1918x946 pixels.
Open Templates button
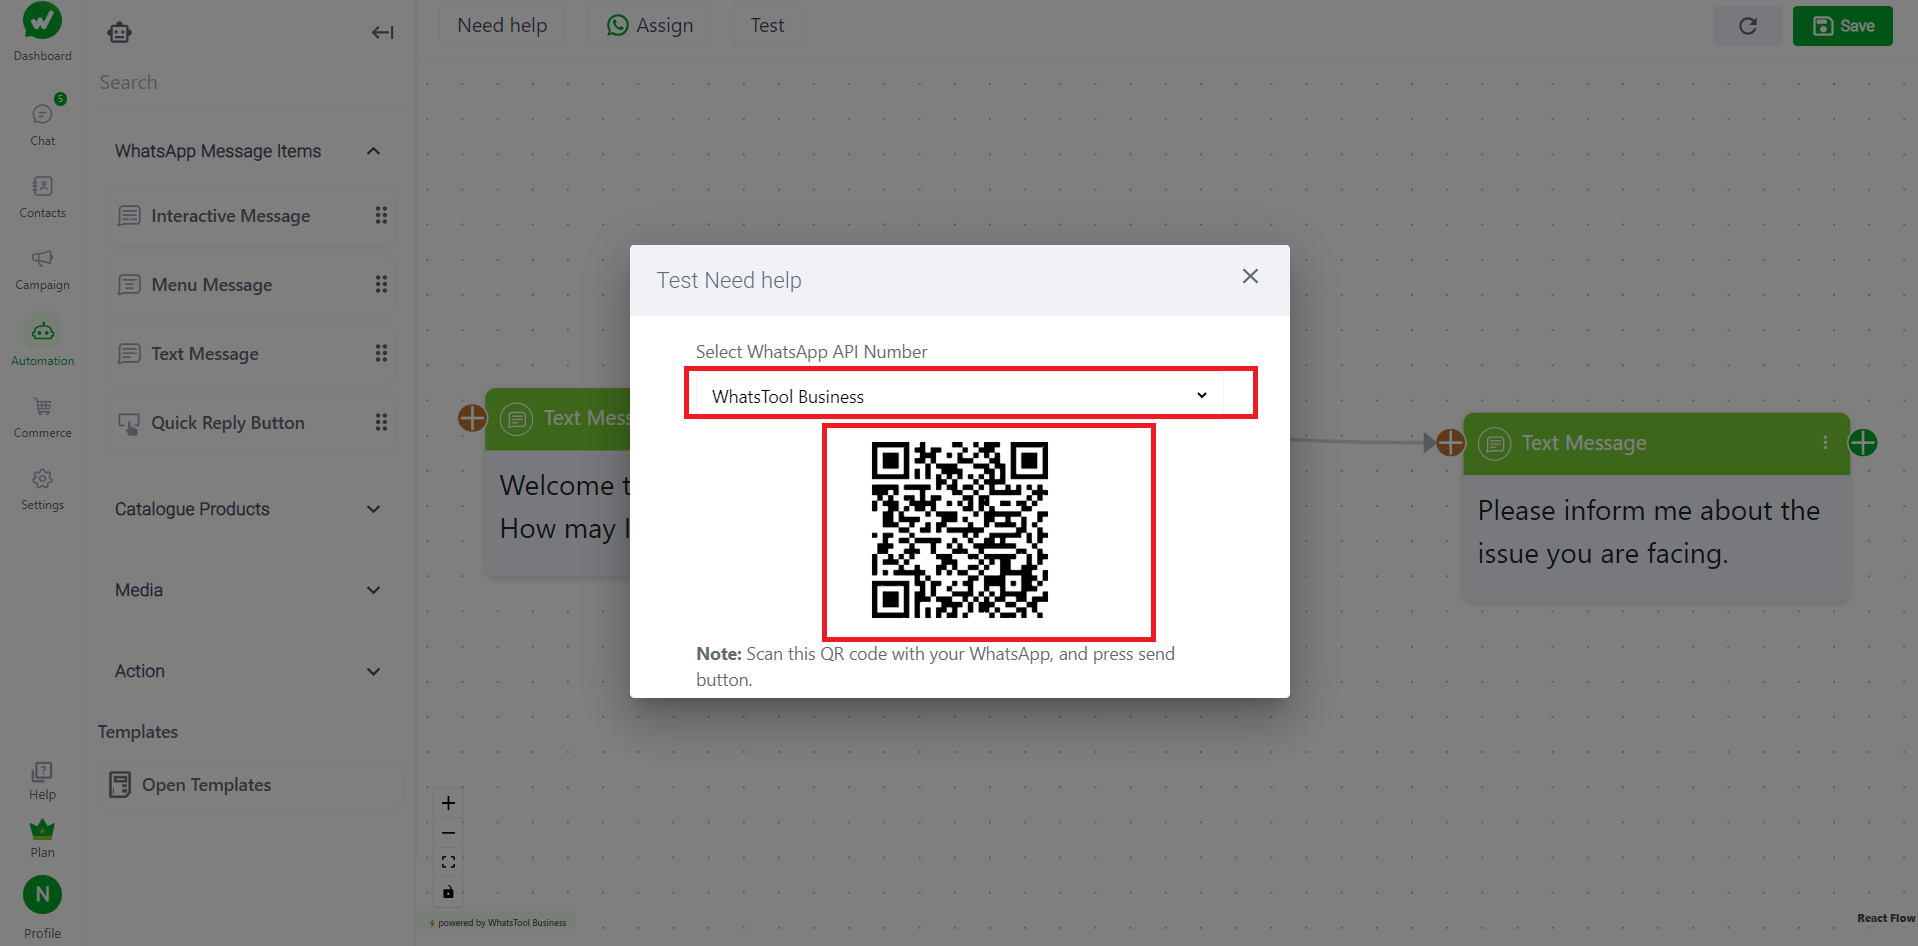250,785
